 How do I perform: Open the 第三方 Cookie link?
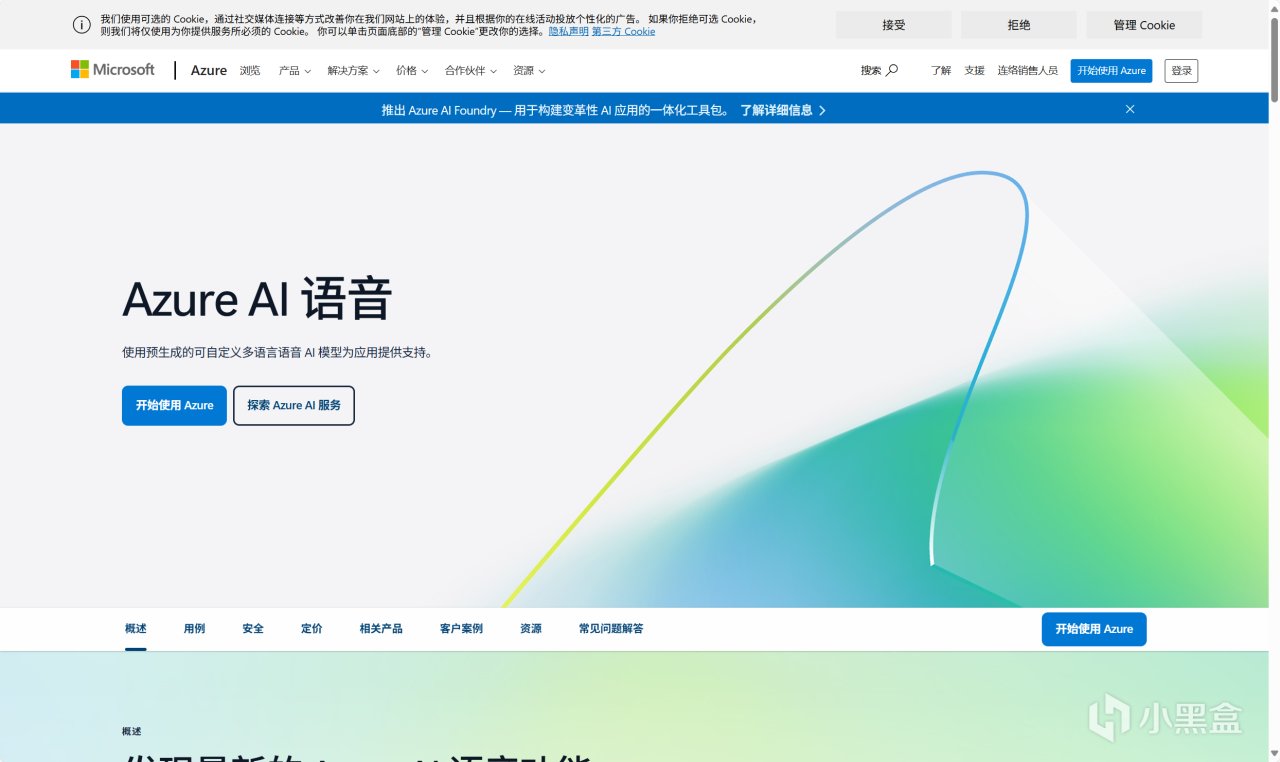pos(623,31)
